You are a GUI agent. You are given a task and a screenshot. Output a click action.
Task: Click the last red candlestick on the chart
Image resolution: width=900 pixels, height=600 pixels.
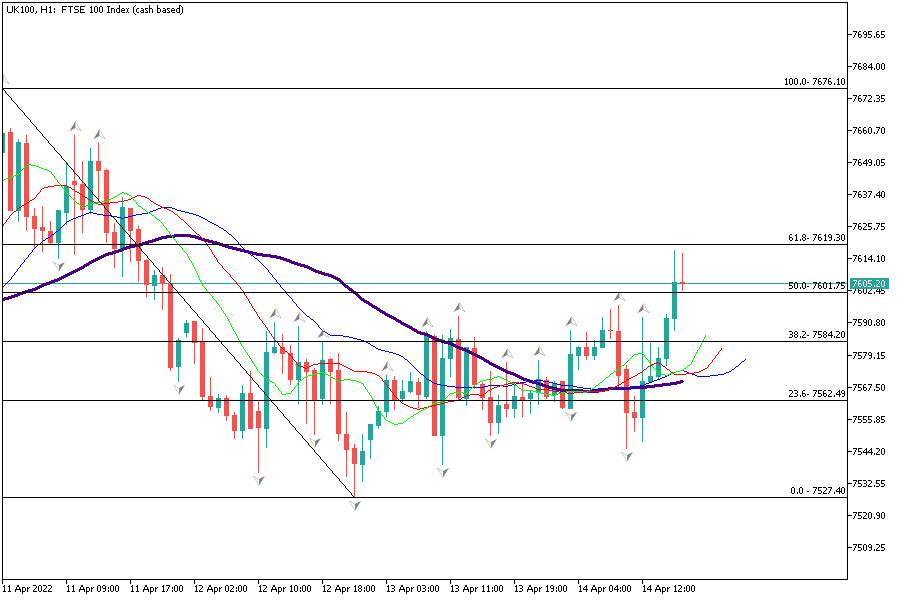(x=682, y=280)
